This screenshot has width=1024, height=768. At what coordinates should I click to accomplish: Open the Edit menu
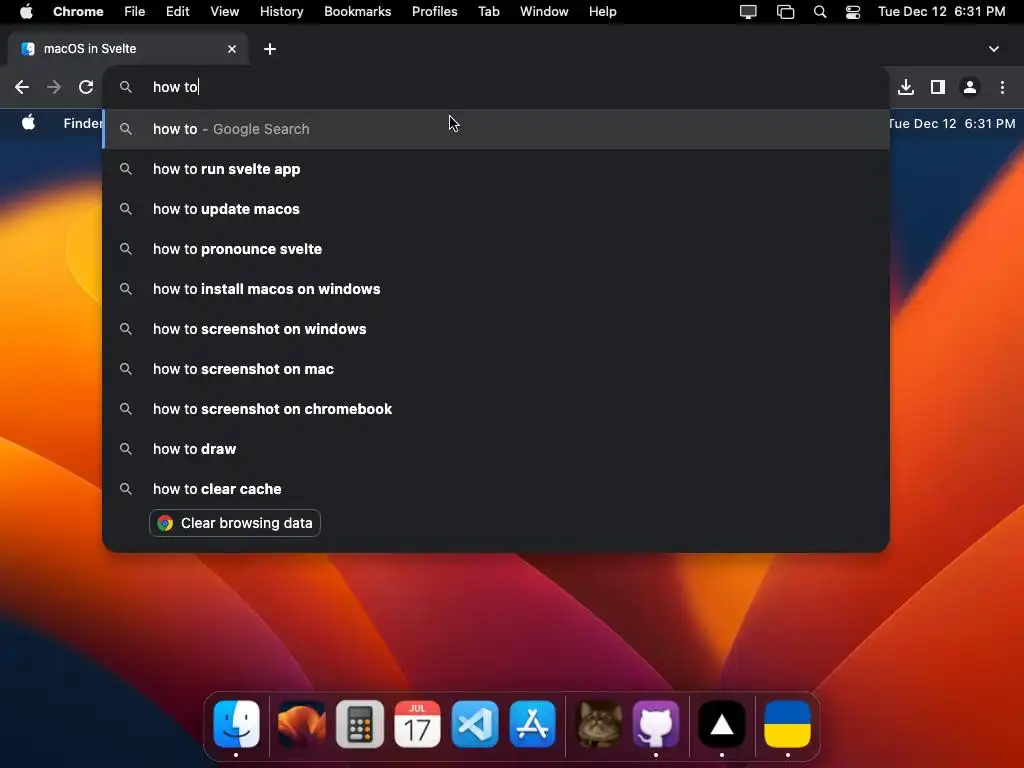[x=177, y=12]
